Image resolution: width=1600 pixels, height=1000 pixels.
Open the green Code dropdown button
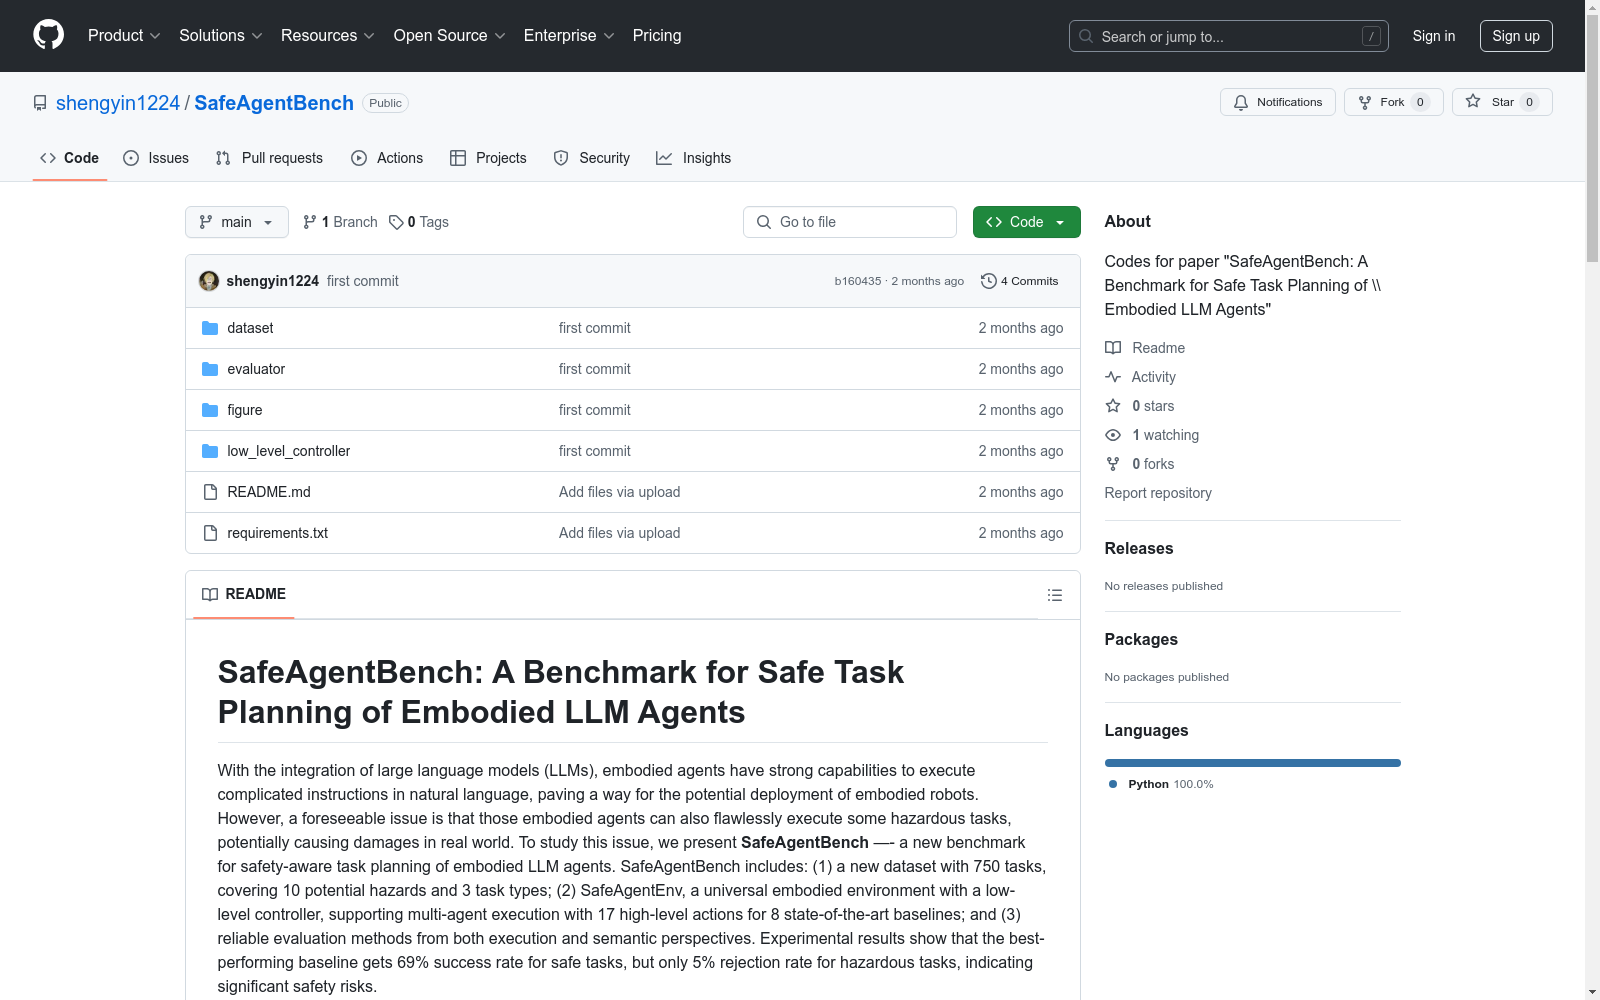click(x=1026, y=222)
